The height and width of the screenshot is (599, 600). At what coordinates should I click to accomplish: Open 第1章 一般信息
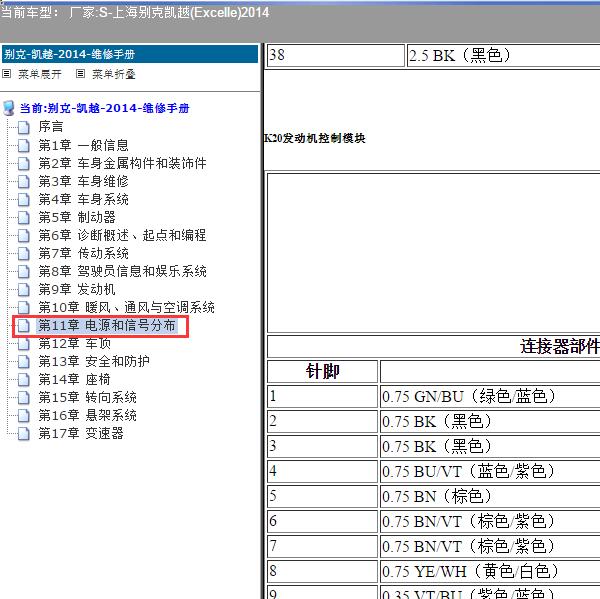pyautogui.click(x=83, y=145)
